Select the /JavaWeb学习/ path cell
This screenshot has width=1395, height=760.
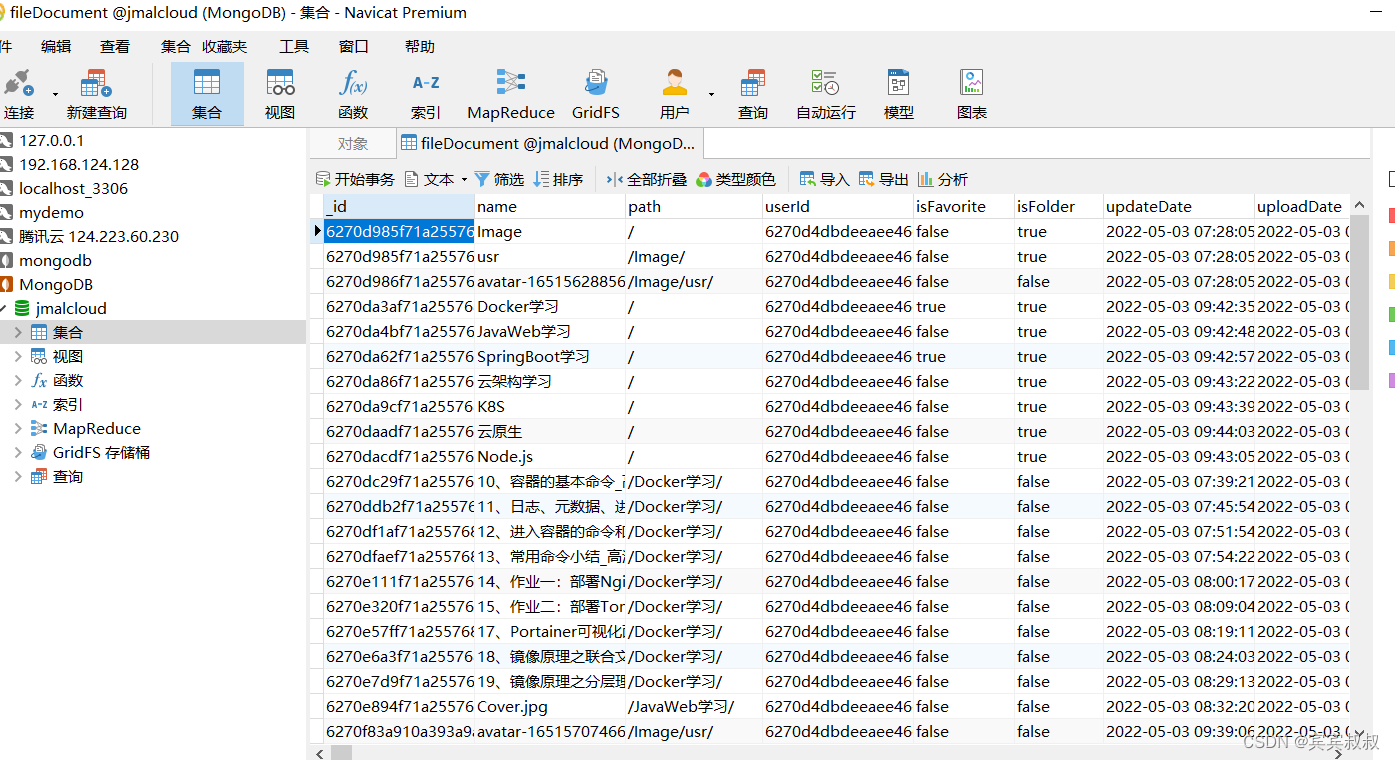point(694,706)
